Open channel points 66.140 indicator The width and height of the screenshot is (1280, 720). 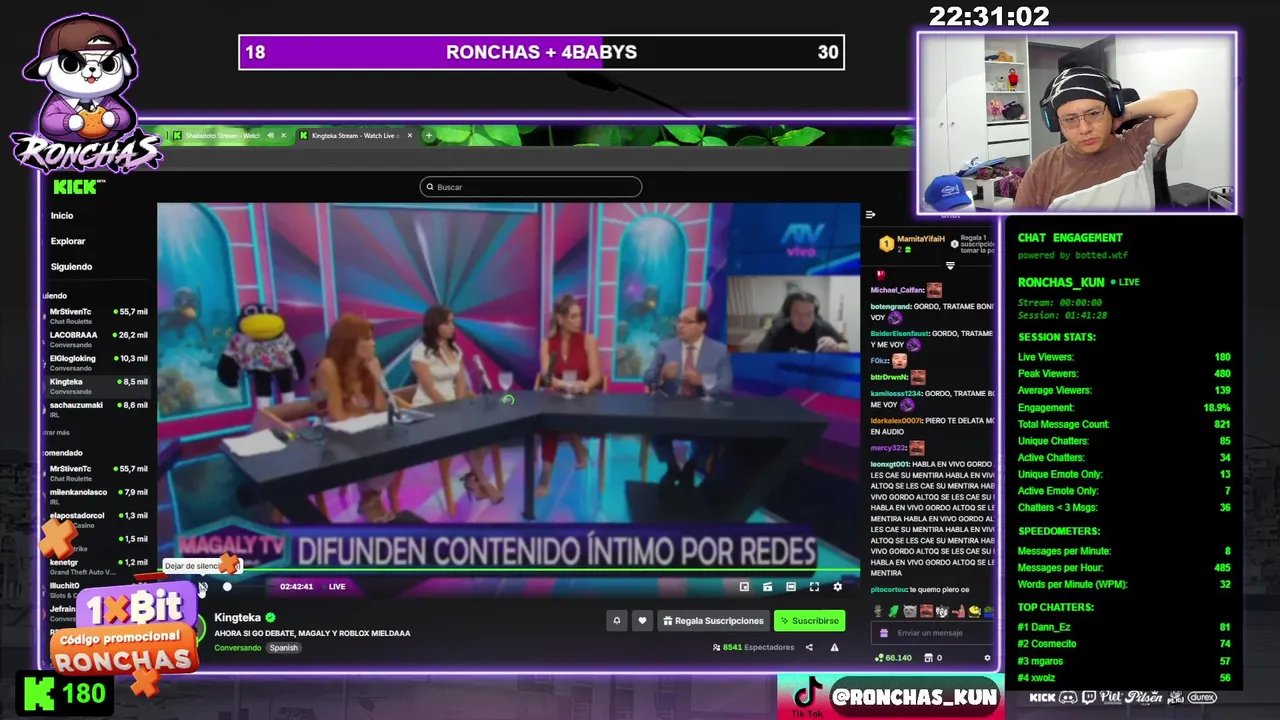click(893, 658)
